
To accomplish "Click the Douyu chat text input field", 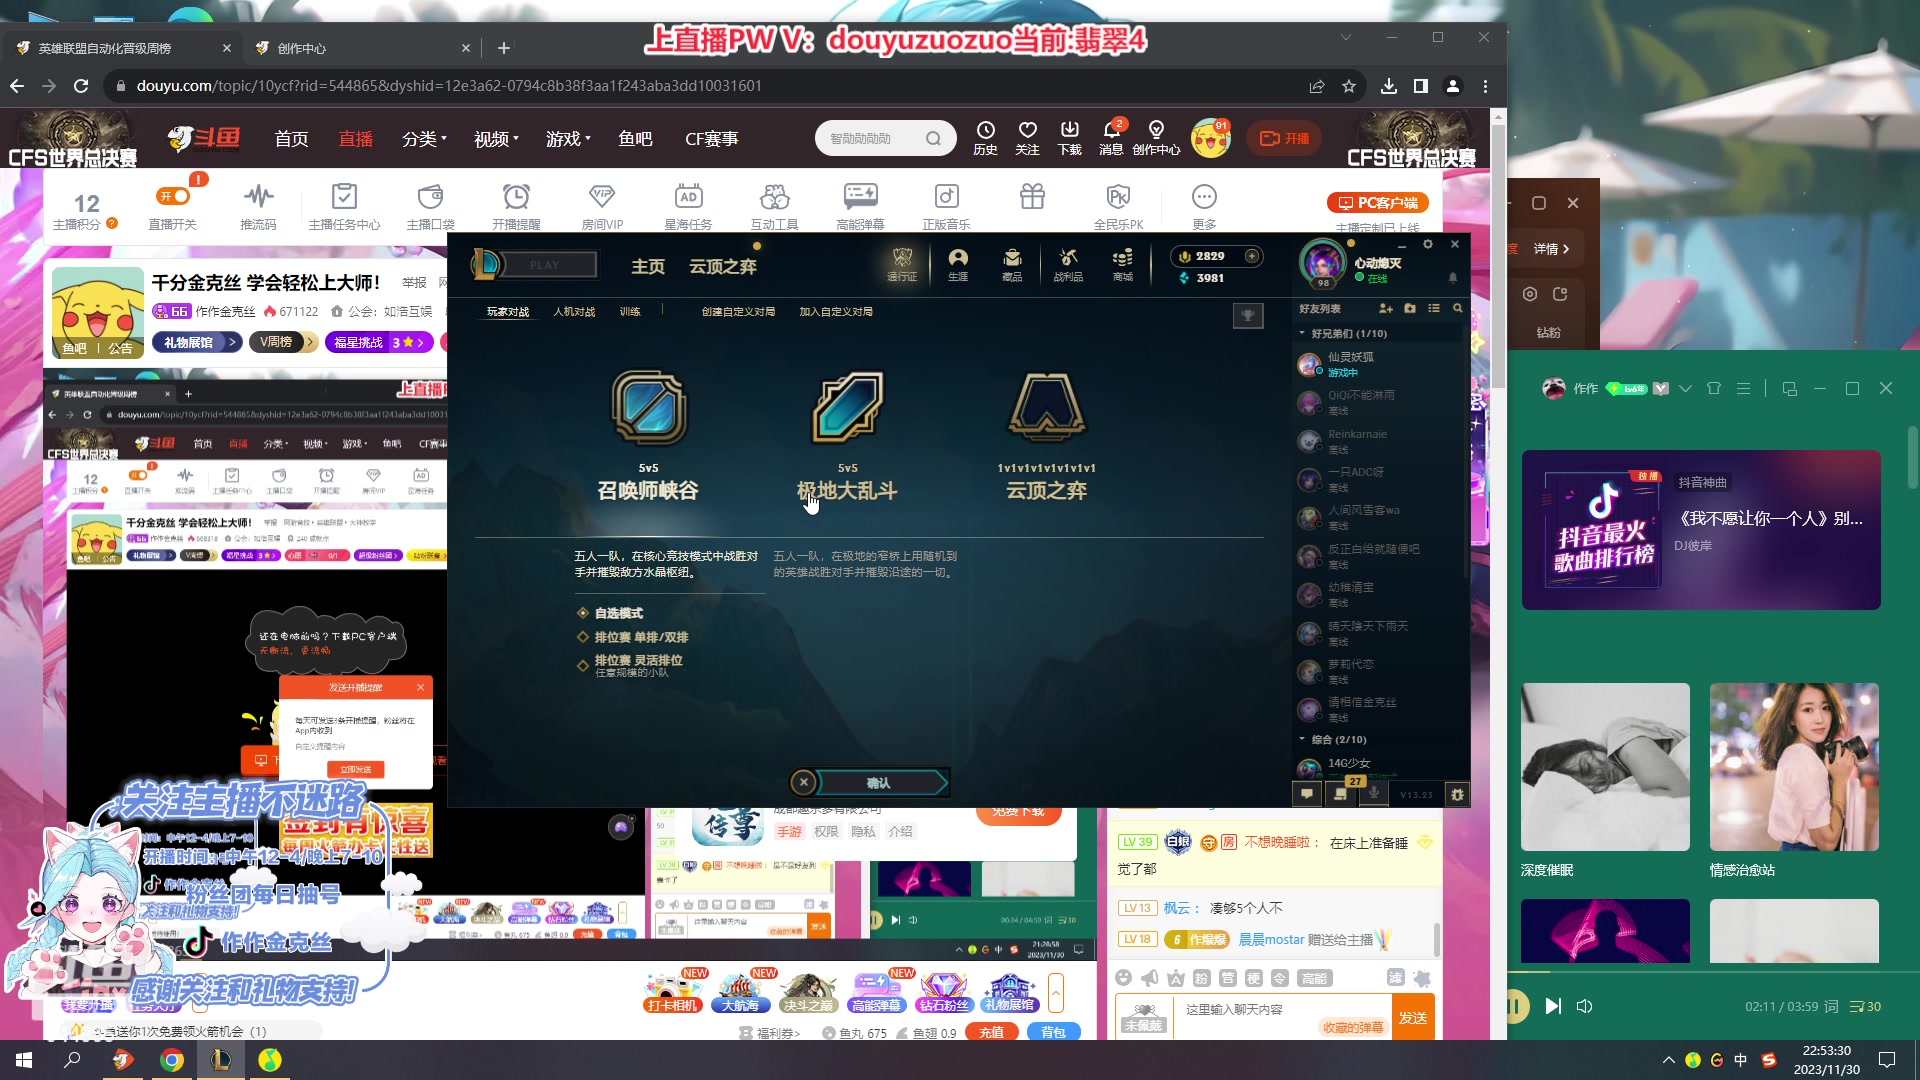I will (1283, 1010).
